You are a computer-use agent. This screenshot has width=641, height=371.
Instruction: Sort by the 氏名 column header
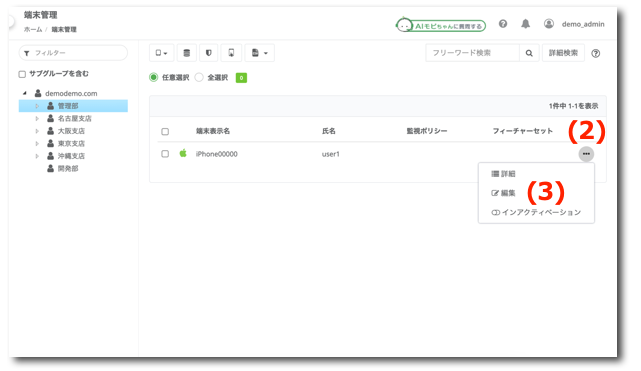click(329, 131)
